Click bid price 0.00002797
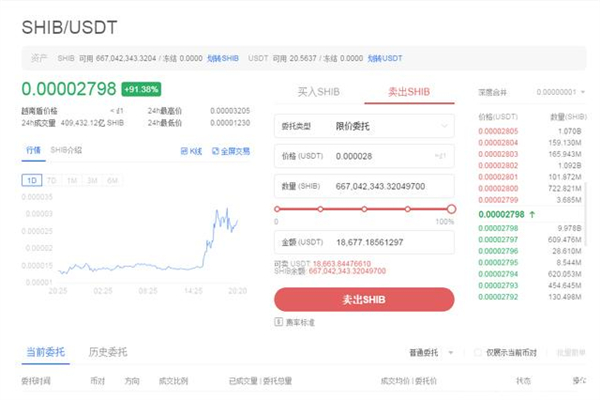This screenshot has height=400, width=600. [x=498, y=240]
